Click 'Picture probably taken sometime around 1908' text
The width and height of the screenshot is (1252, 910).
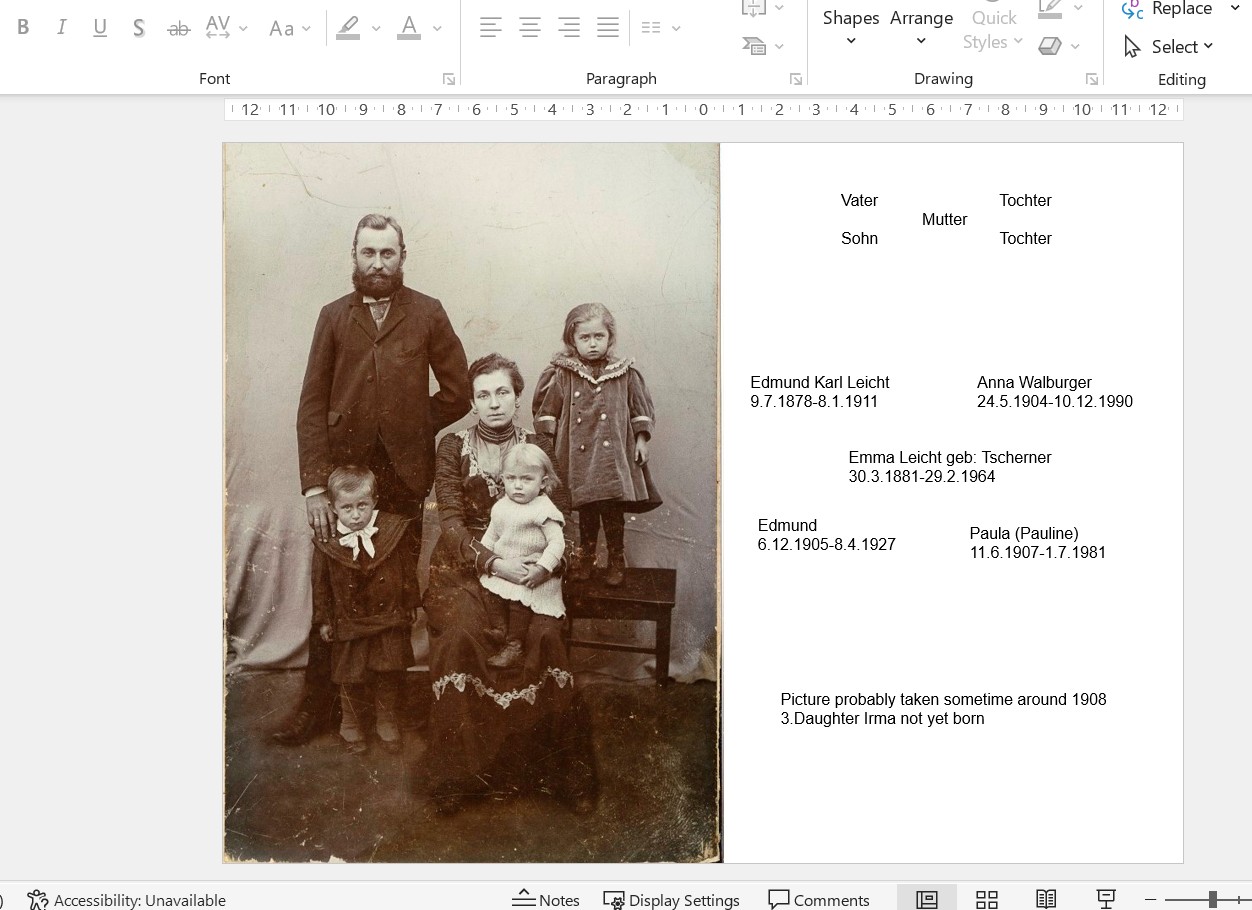943,700
